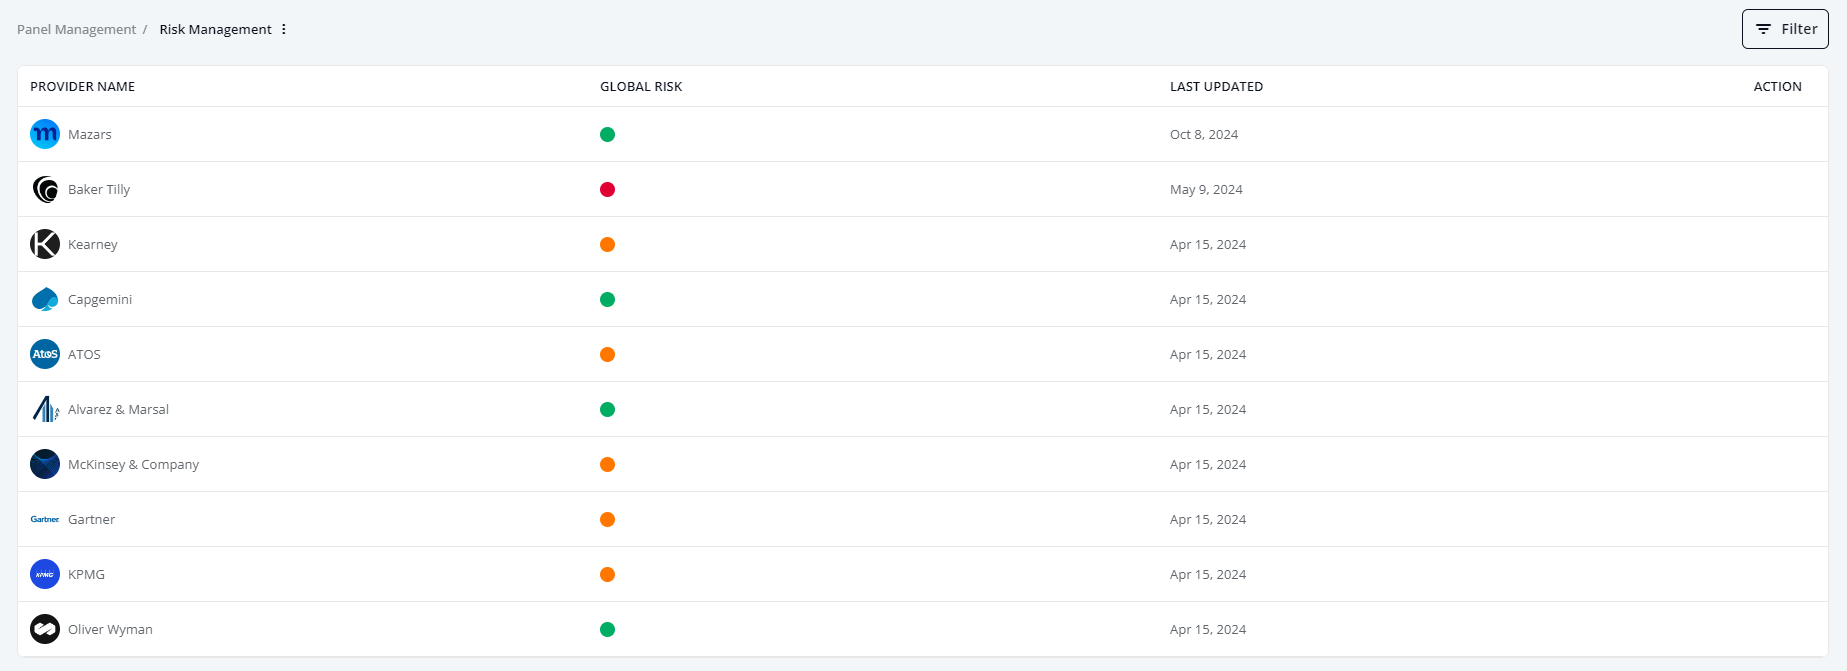
Task: Click the Mazars logo icon
Action: (45, 134)
